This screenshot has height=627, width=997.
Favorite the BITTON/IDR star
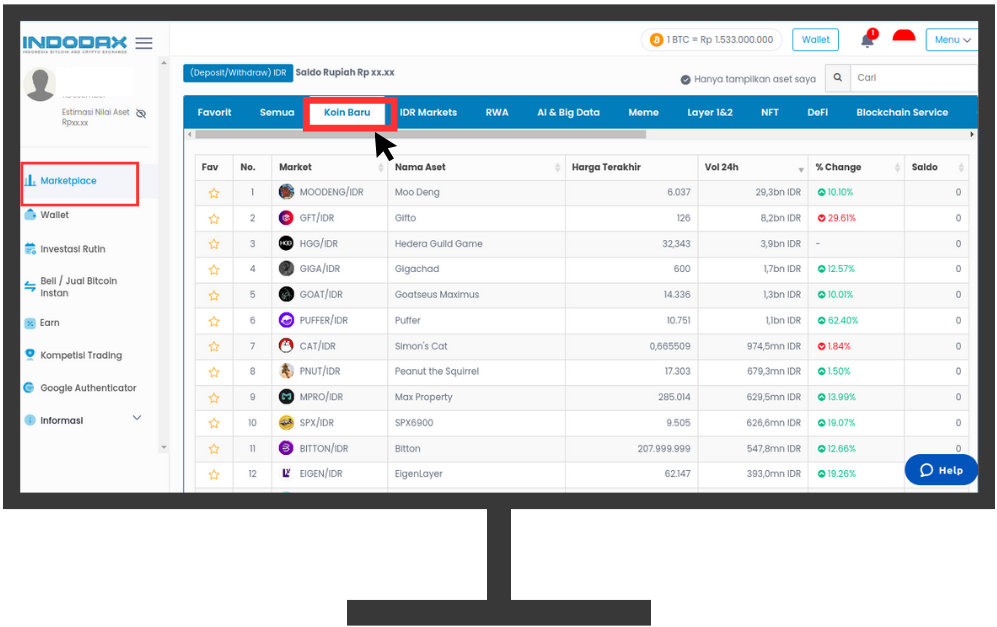pyautogui.click(x=214, y=449)
